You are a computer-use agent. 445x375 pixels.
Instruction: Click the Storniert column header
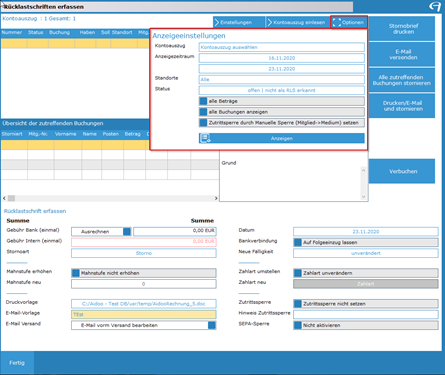(12, 134)
